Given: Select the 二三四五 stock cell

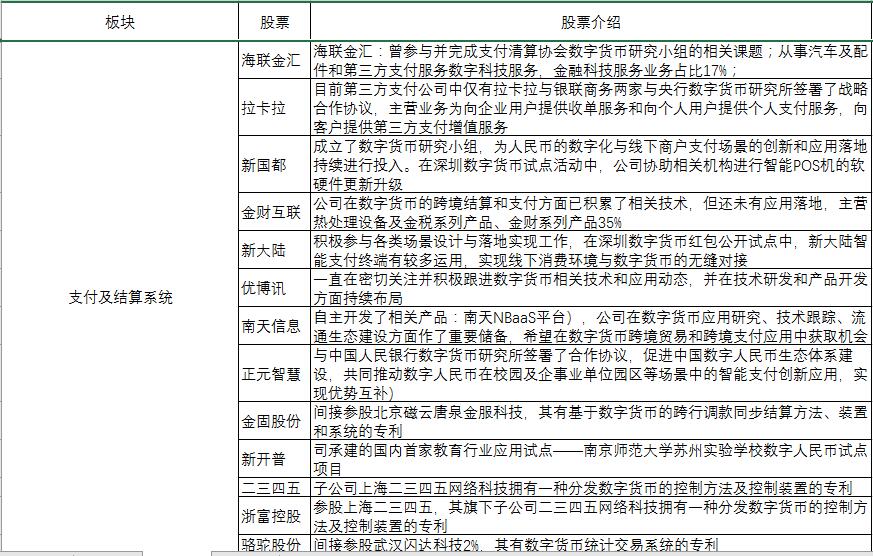Looking at the screenshot, I should (x=274, y=488).
